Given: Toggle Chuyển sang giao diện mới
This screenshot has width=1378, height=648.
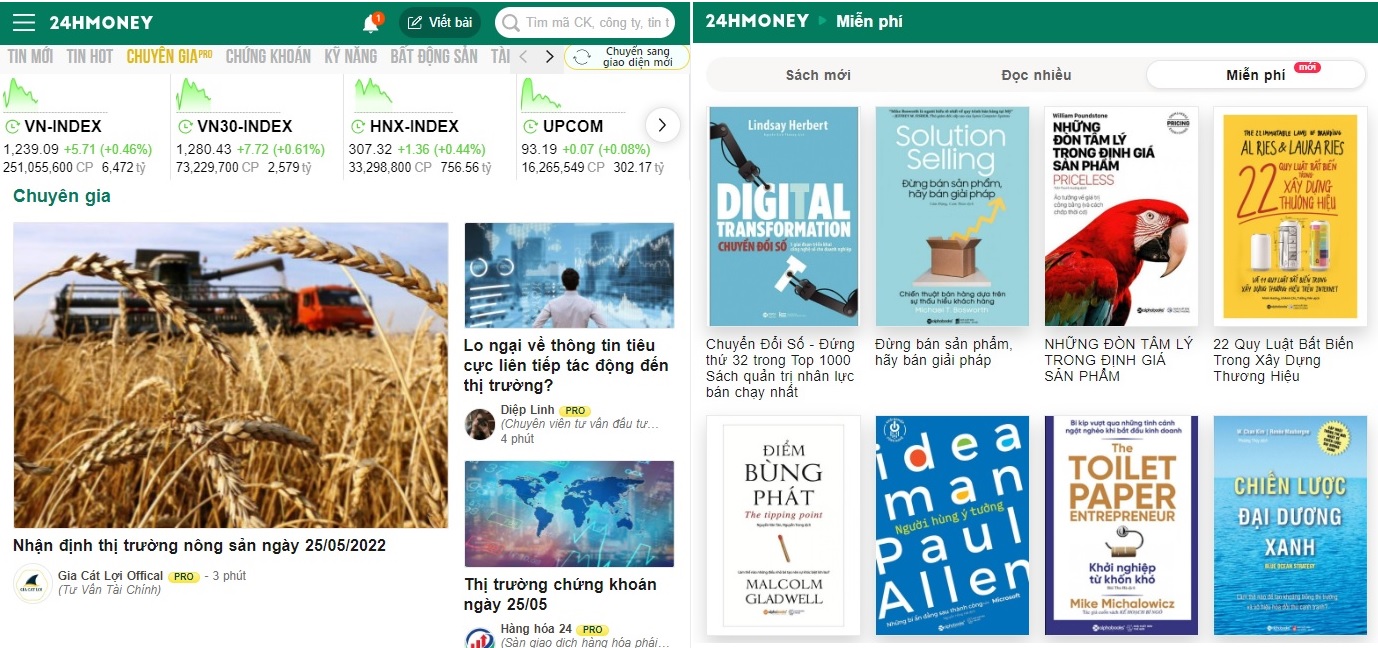Looking at the screenshot, I should coord(627,57).
